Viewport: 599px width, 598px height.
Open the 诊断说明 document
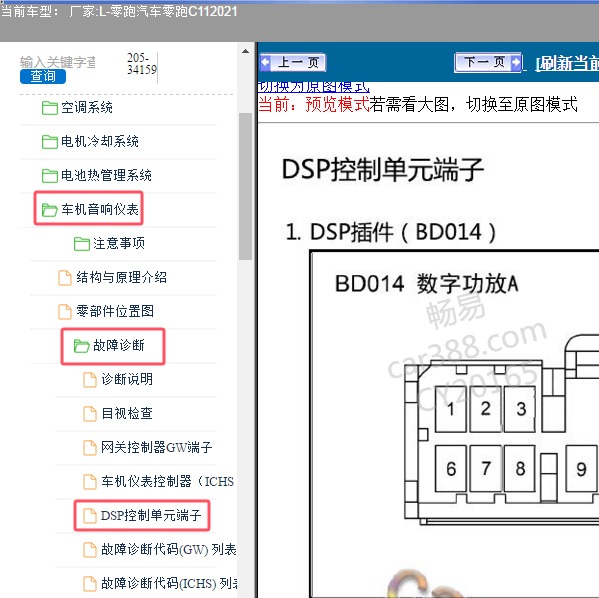(127, 379)
